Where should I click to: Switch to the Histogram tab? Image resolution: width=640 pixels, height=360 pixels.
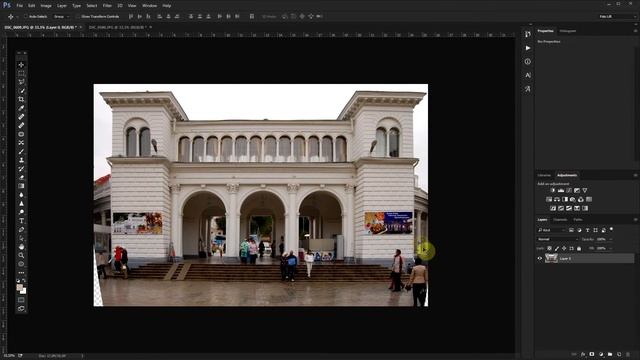tap(568, 31)
